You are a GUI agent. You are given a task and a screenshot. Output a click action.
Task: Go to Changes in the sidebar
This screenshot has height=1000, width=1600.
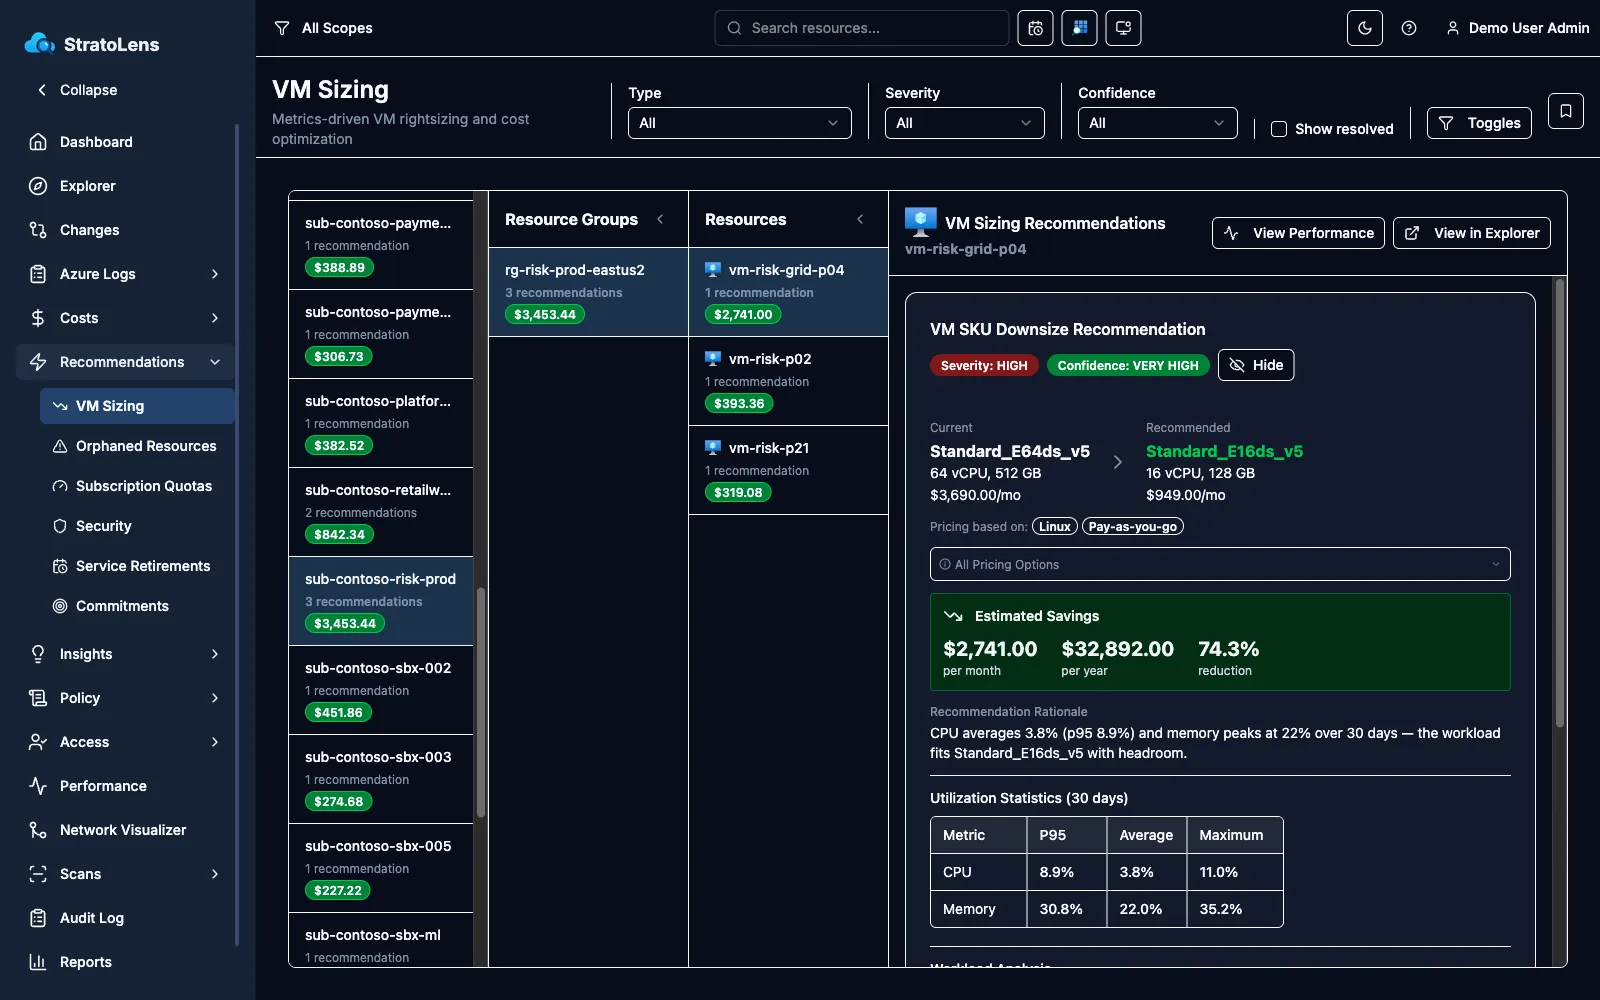(x=126, y=230)
